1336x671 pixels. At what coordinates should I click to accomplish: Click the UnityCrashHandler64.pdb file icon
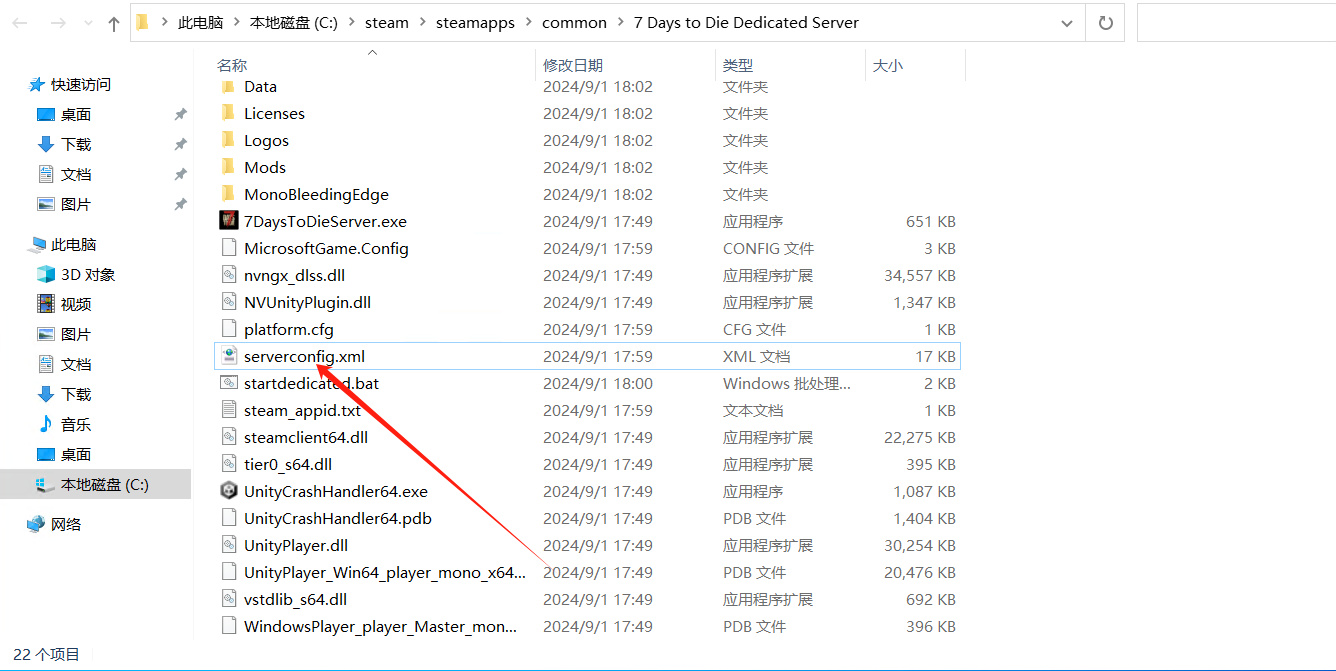pyautogui.click(x=229, y=518)
